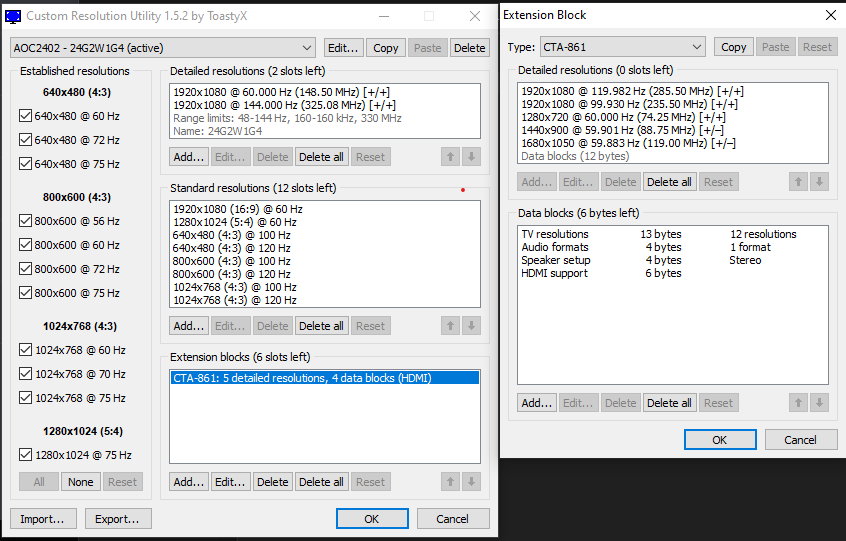Click None button under established resolutions
The height and width of the screenshot is (541, 846).
tap(80, 481)
